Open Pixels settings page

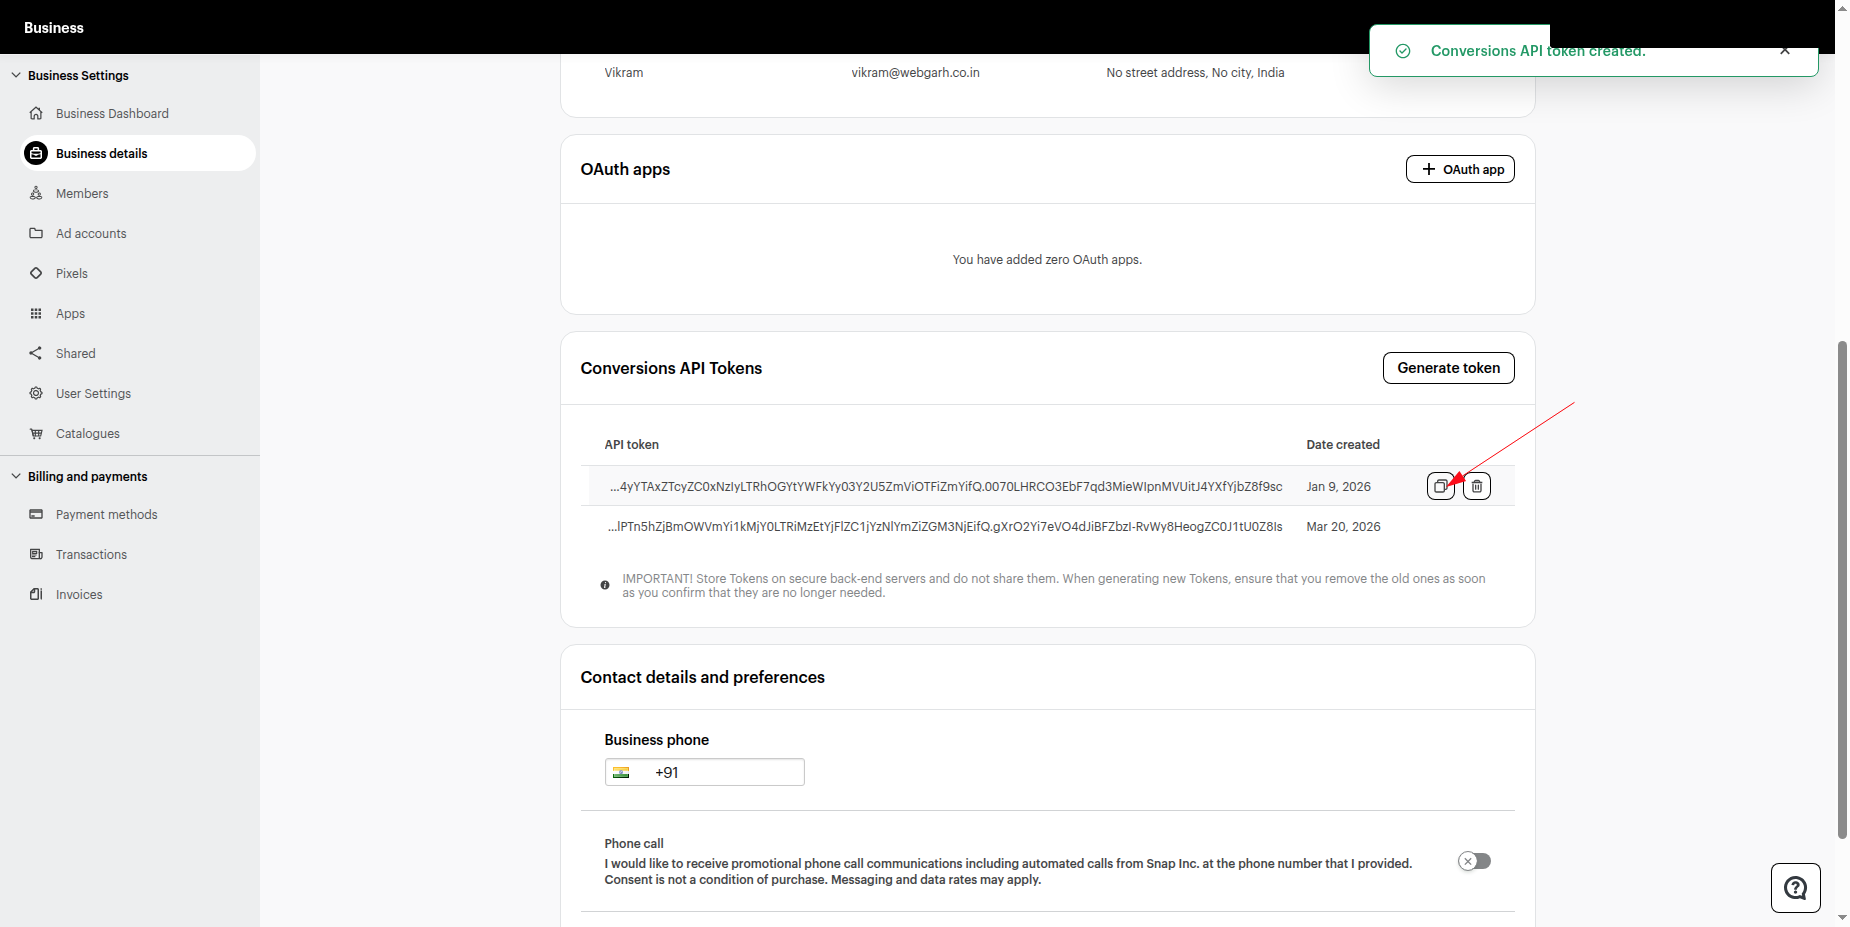(x=72, y=273)
